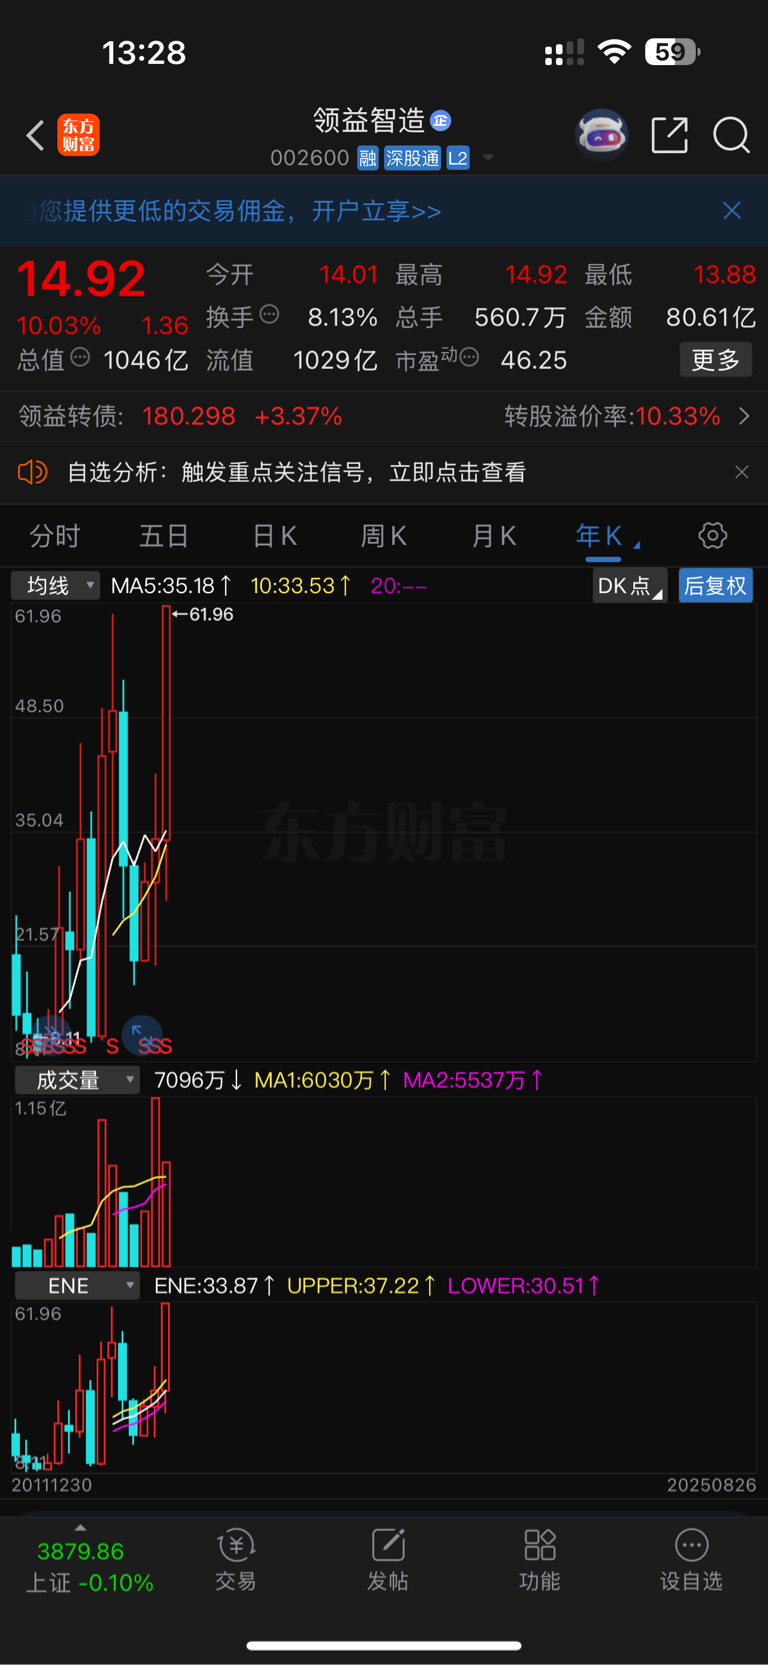Toggle the 后复权 adjustment button

point(716,586)
